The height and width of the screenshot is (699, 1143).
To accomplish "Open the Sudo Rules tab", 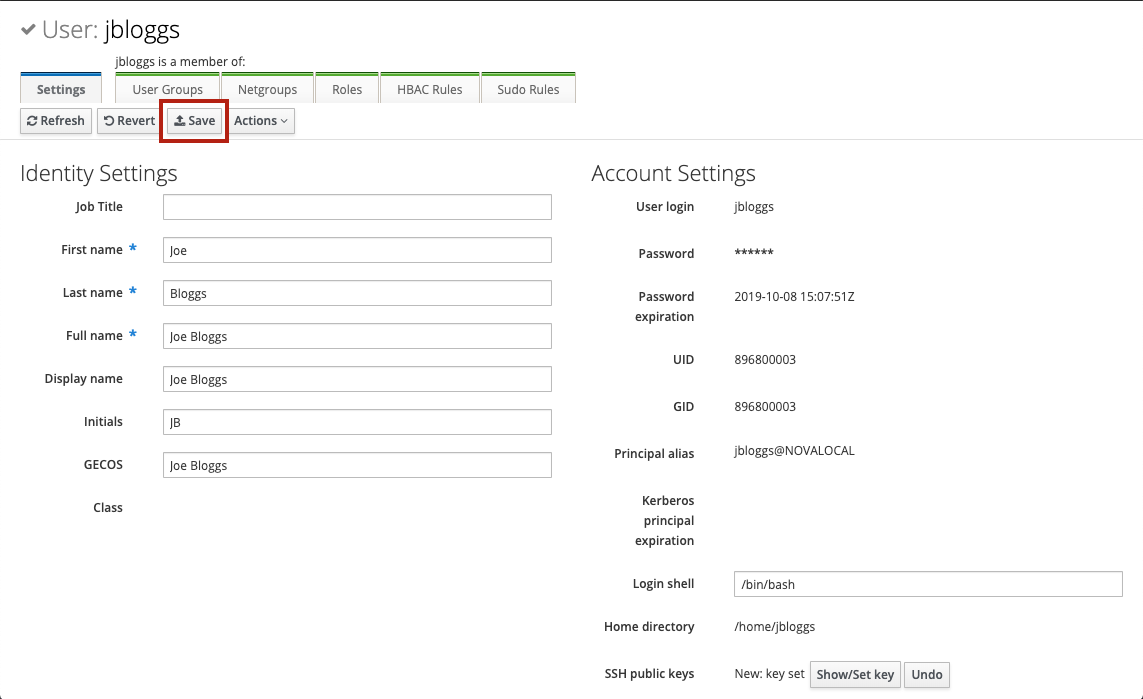I will pos(528,88).
